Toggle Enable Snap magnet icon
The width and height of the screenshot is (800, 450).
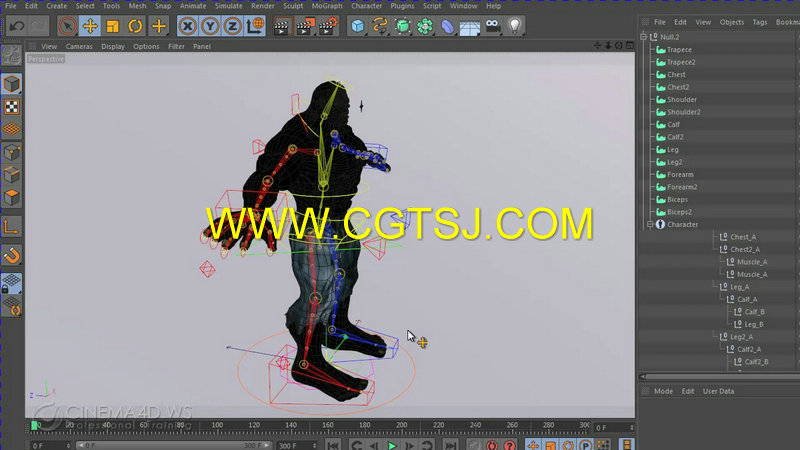[11, 255]
